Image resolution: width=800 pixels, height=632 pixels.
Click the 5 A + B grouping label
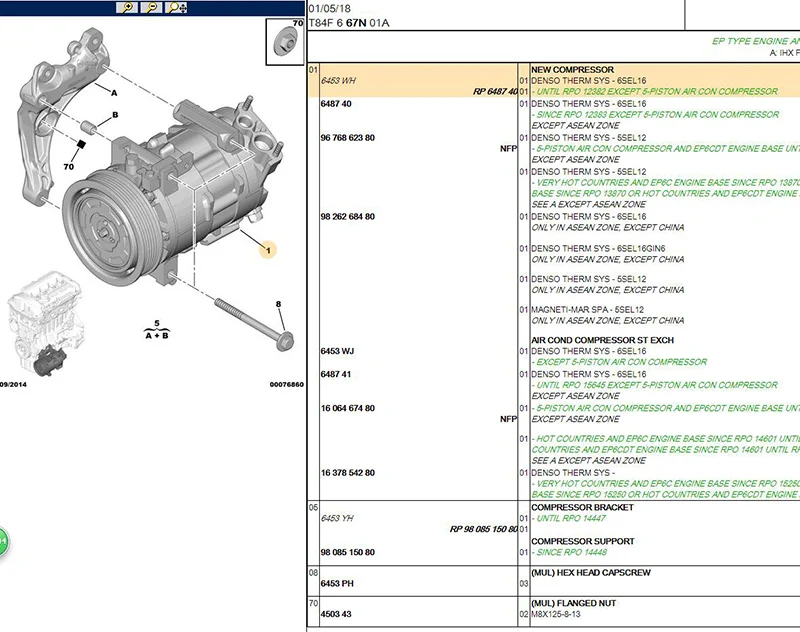coord(157,330)
